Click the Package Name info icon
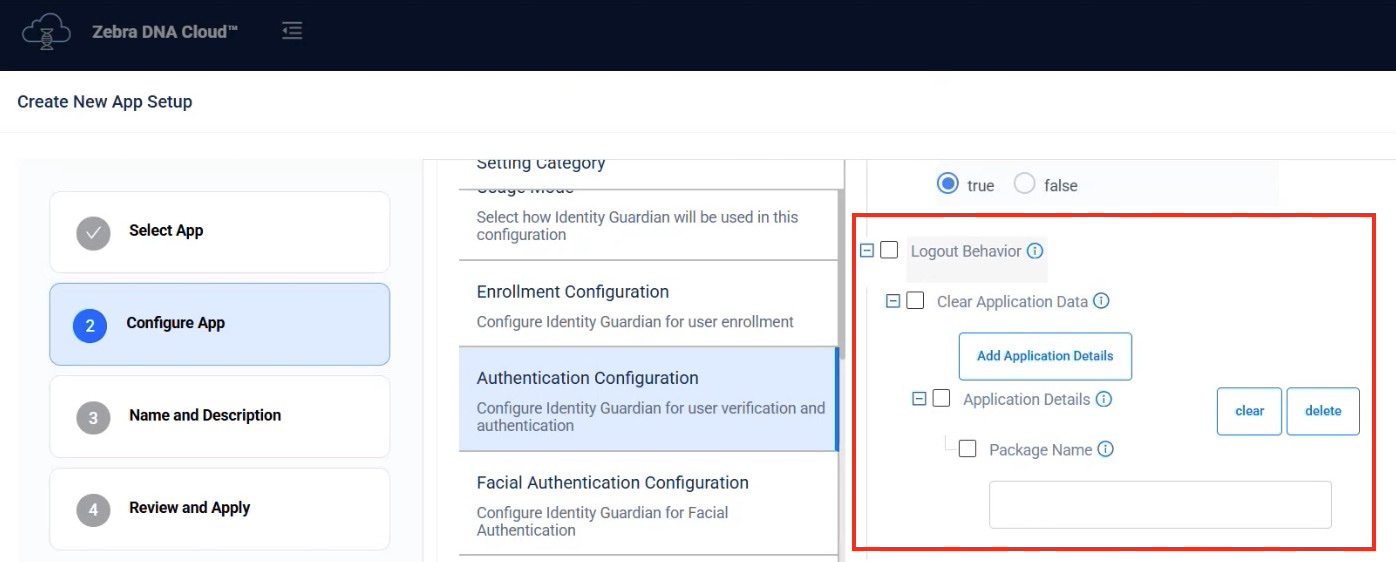 click(1105, 450)
